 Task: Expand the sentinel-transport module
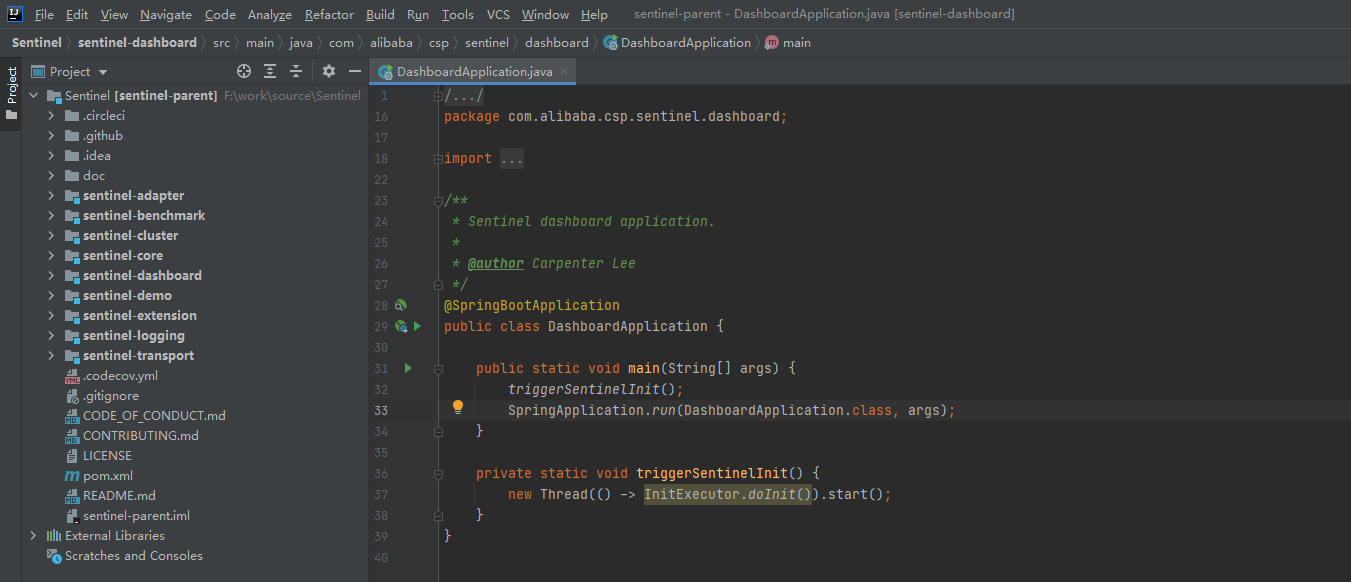pyautogui.click(x=51, y=356)
